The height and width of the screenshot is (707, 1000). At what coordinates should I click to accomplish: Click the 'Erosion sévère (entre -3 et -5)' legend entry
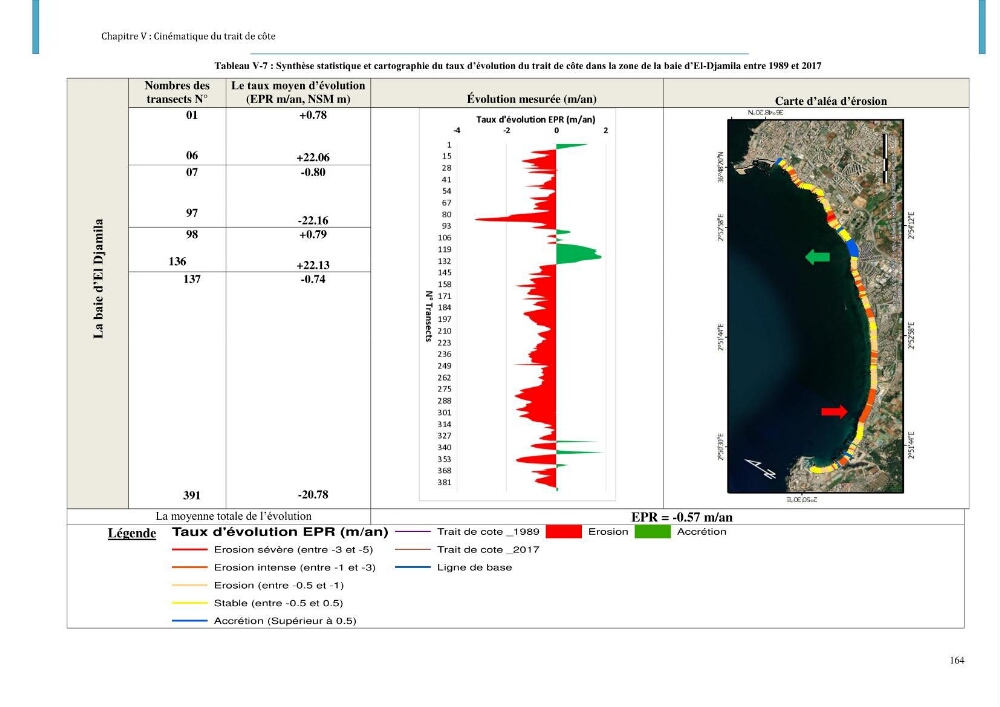click(272, 550)
